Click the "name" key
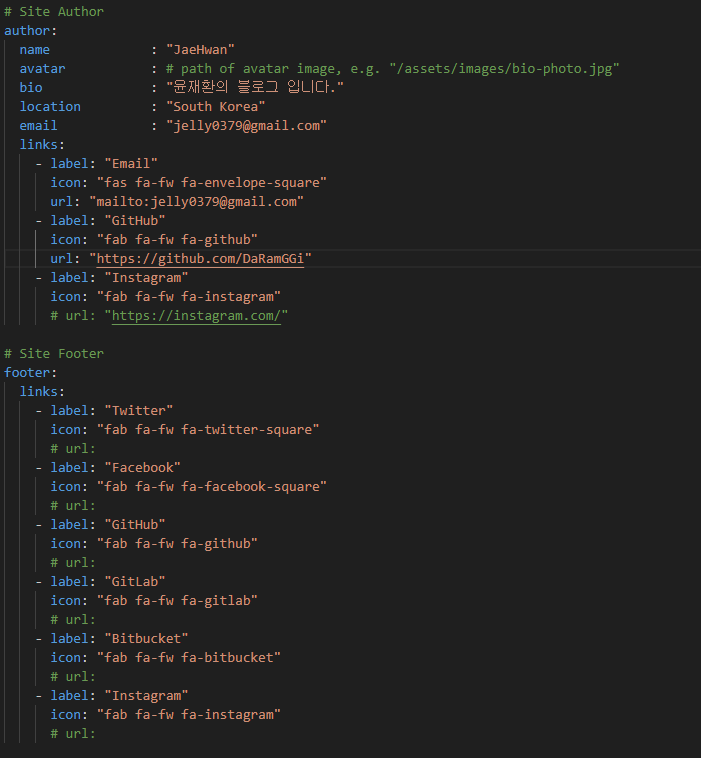This screenshot has width=701, height=758. click(34, 50)
